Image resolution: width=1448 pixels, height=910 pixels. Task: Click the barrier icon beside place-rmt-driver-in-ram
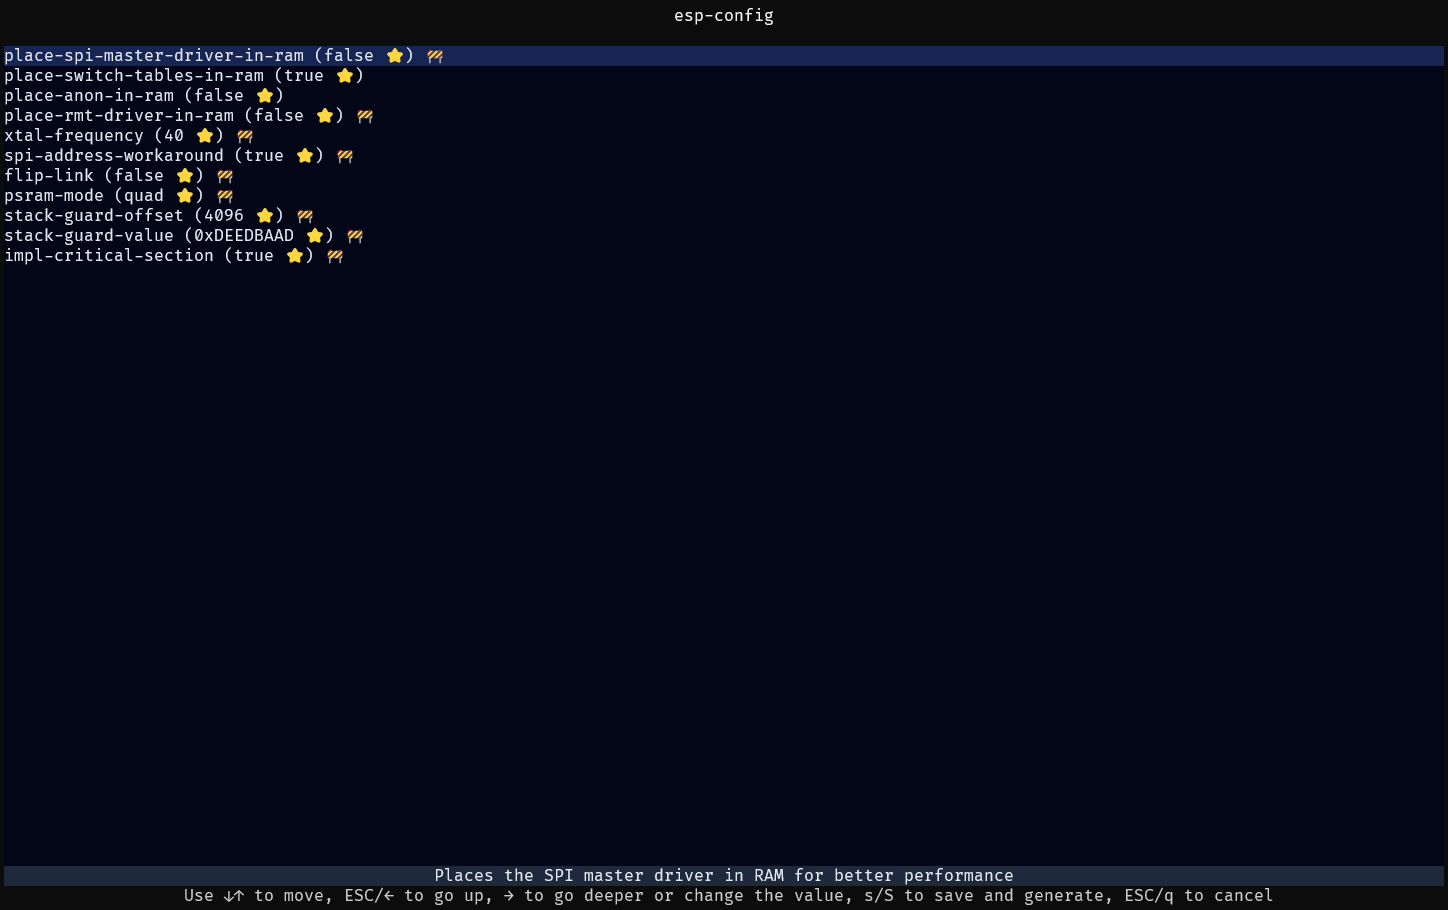pyautogui.click(x=365, y=116)
